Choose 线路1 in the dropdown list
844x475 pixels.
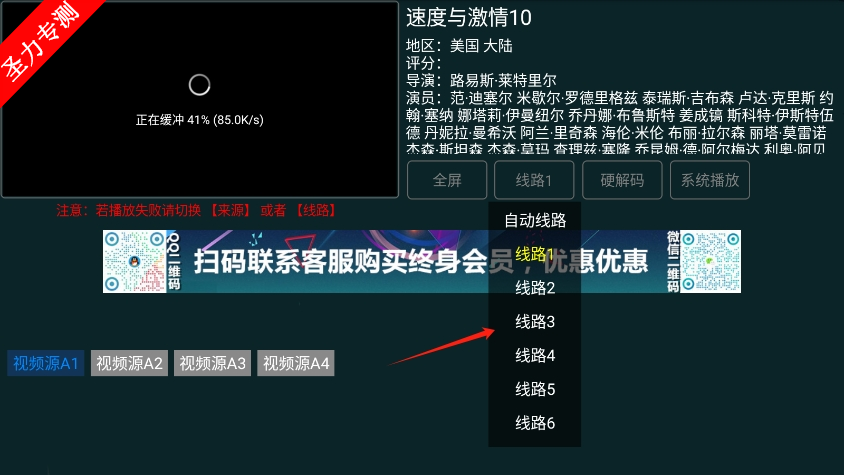(x=534, y=254)
